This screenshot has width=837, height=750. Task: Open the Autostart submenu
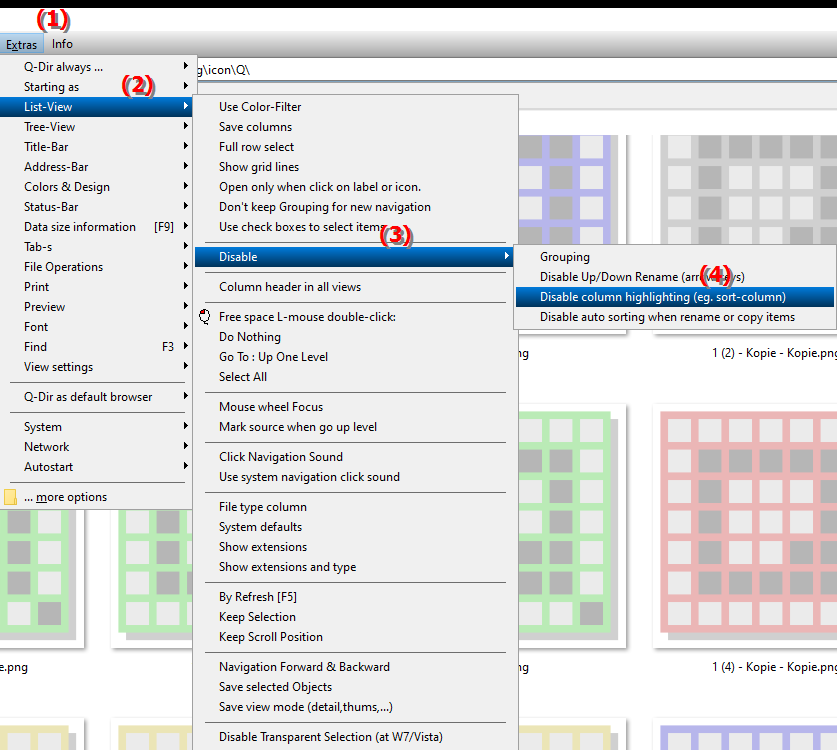(x=97, y=467)
